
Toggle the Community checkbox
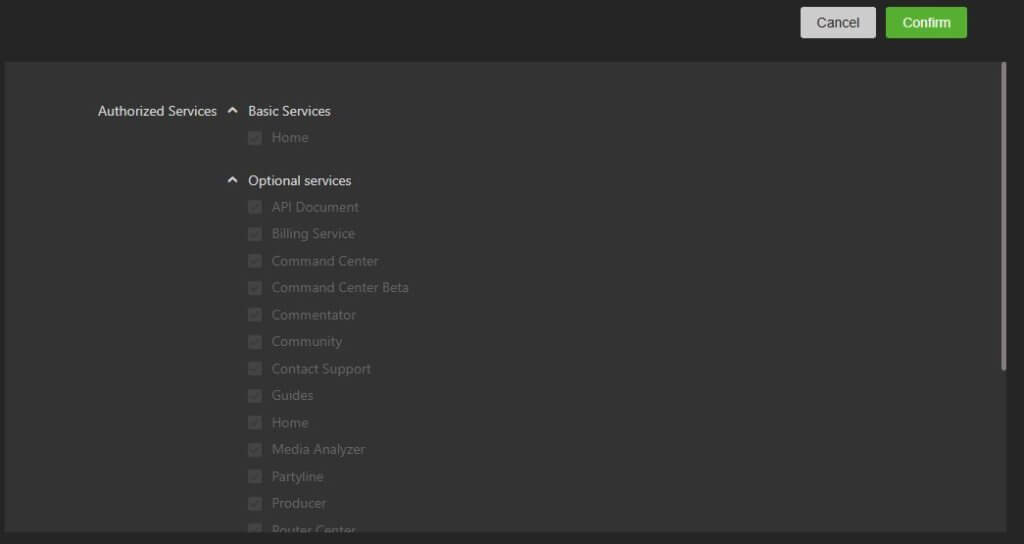click(x=255, y=342)
